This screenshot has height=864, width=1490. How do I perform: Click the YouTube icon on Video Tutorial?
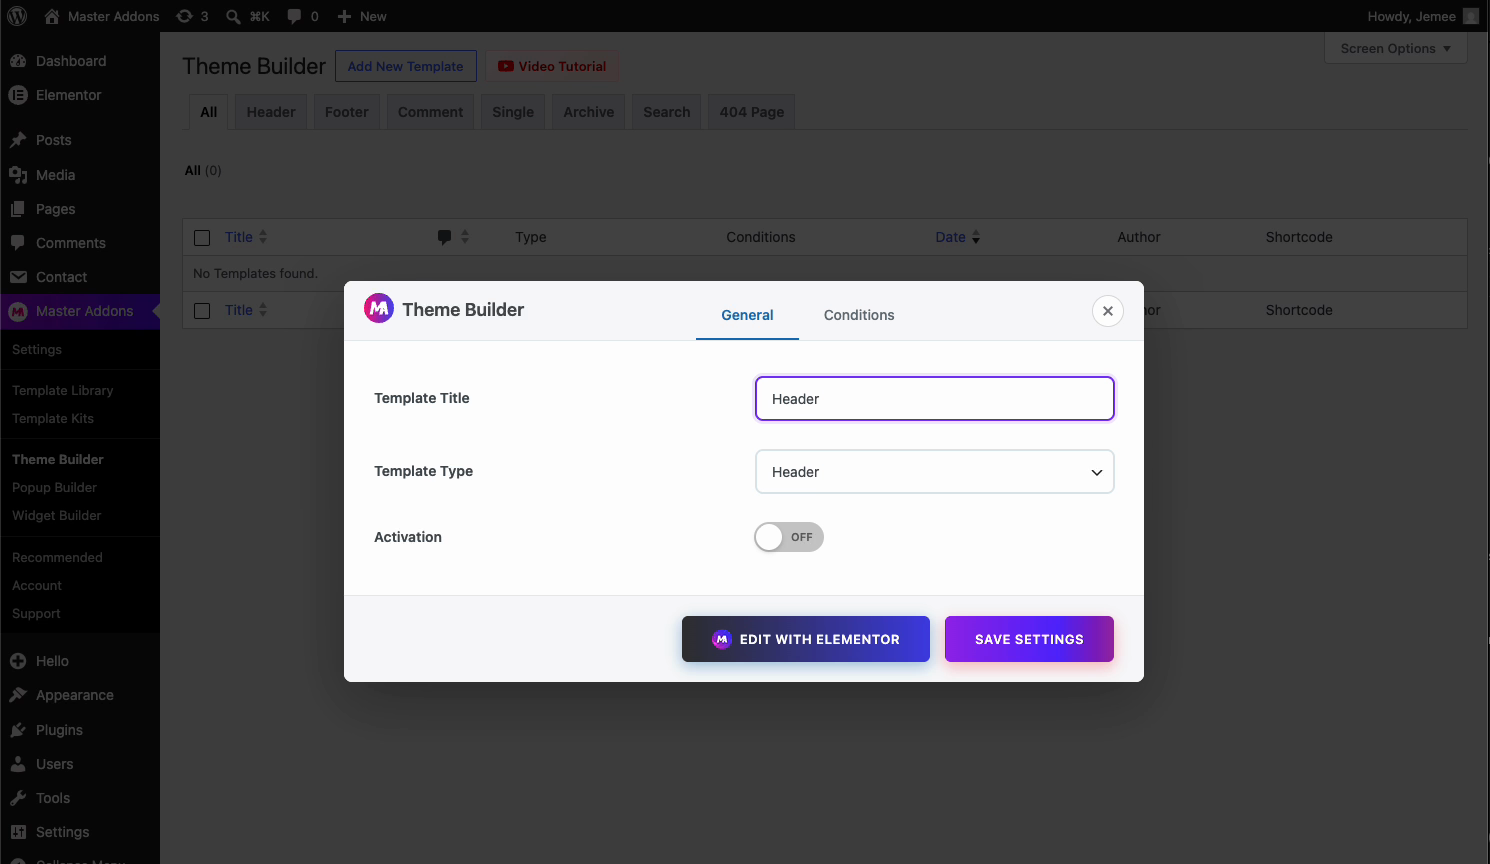click(506, 66)
